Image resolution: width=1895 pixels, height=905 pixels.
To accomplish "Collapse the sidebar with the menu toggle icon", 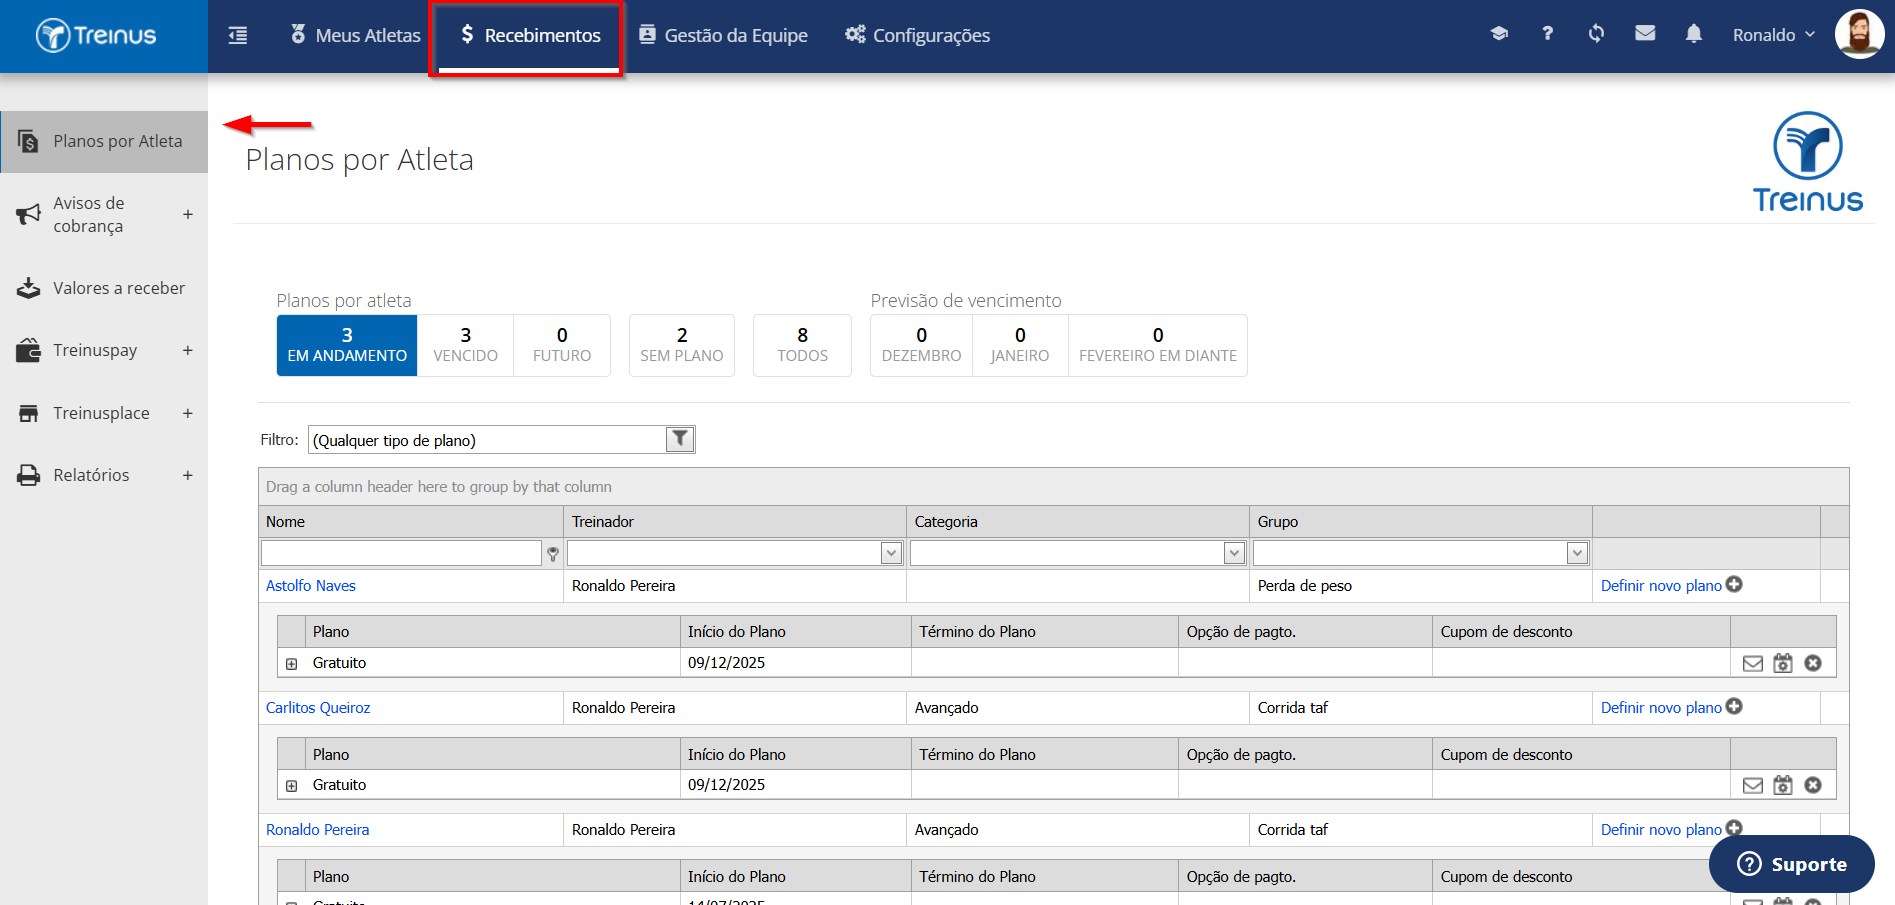I will [x=238, y=36].
